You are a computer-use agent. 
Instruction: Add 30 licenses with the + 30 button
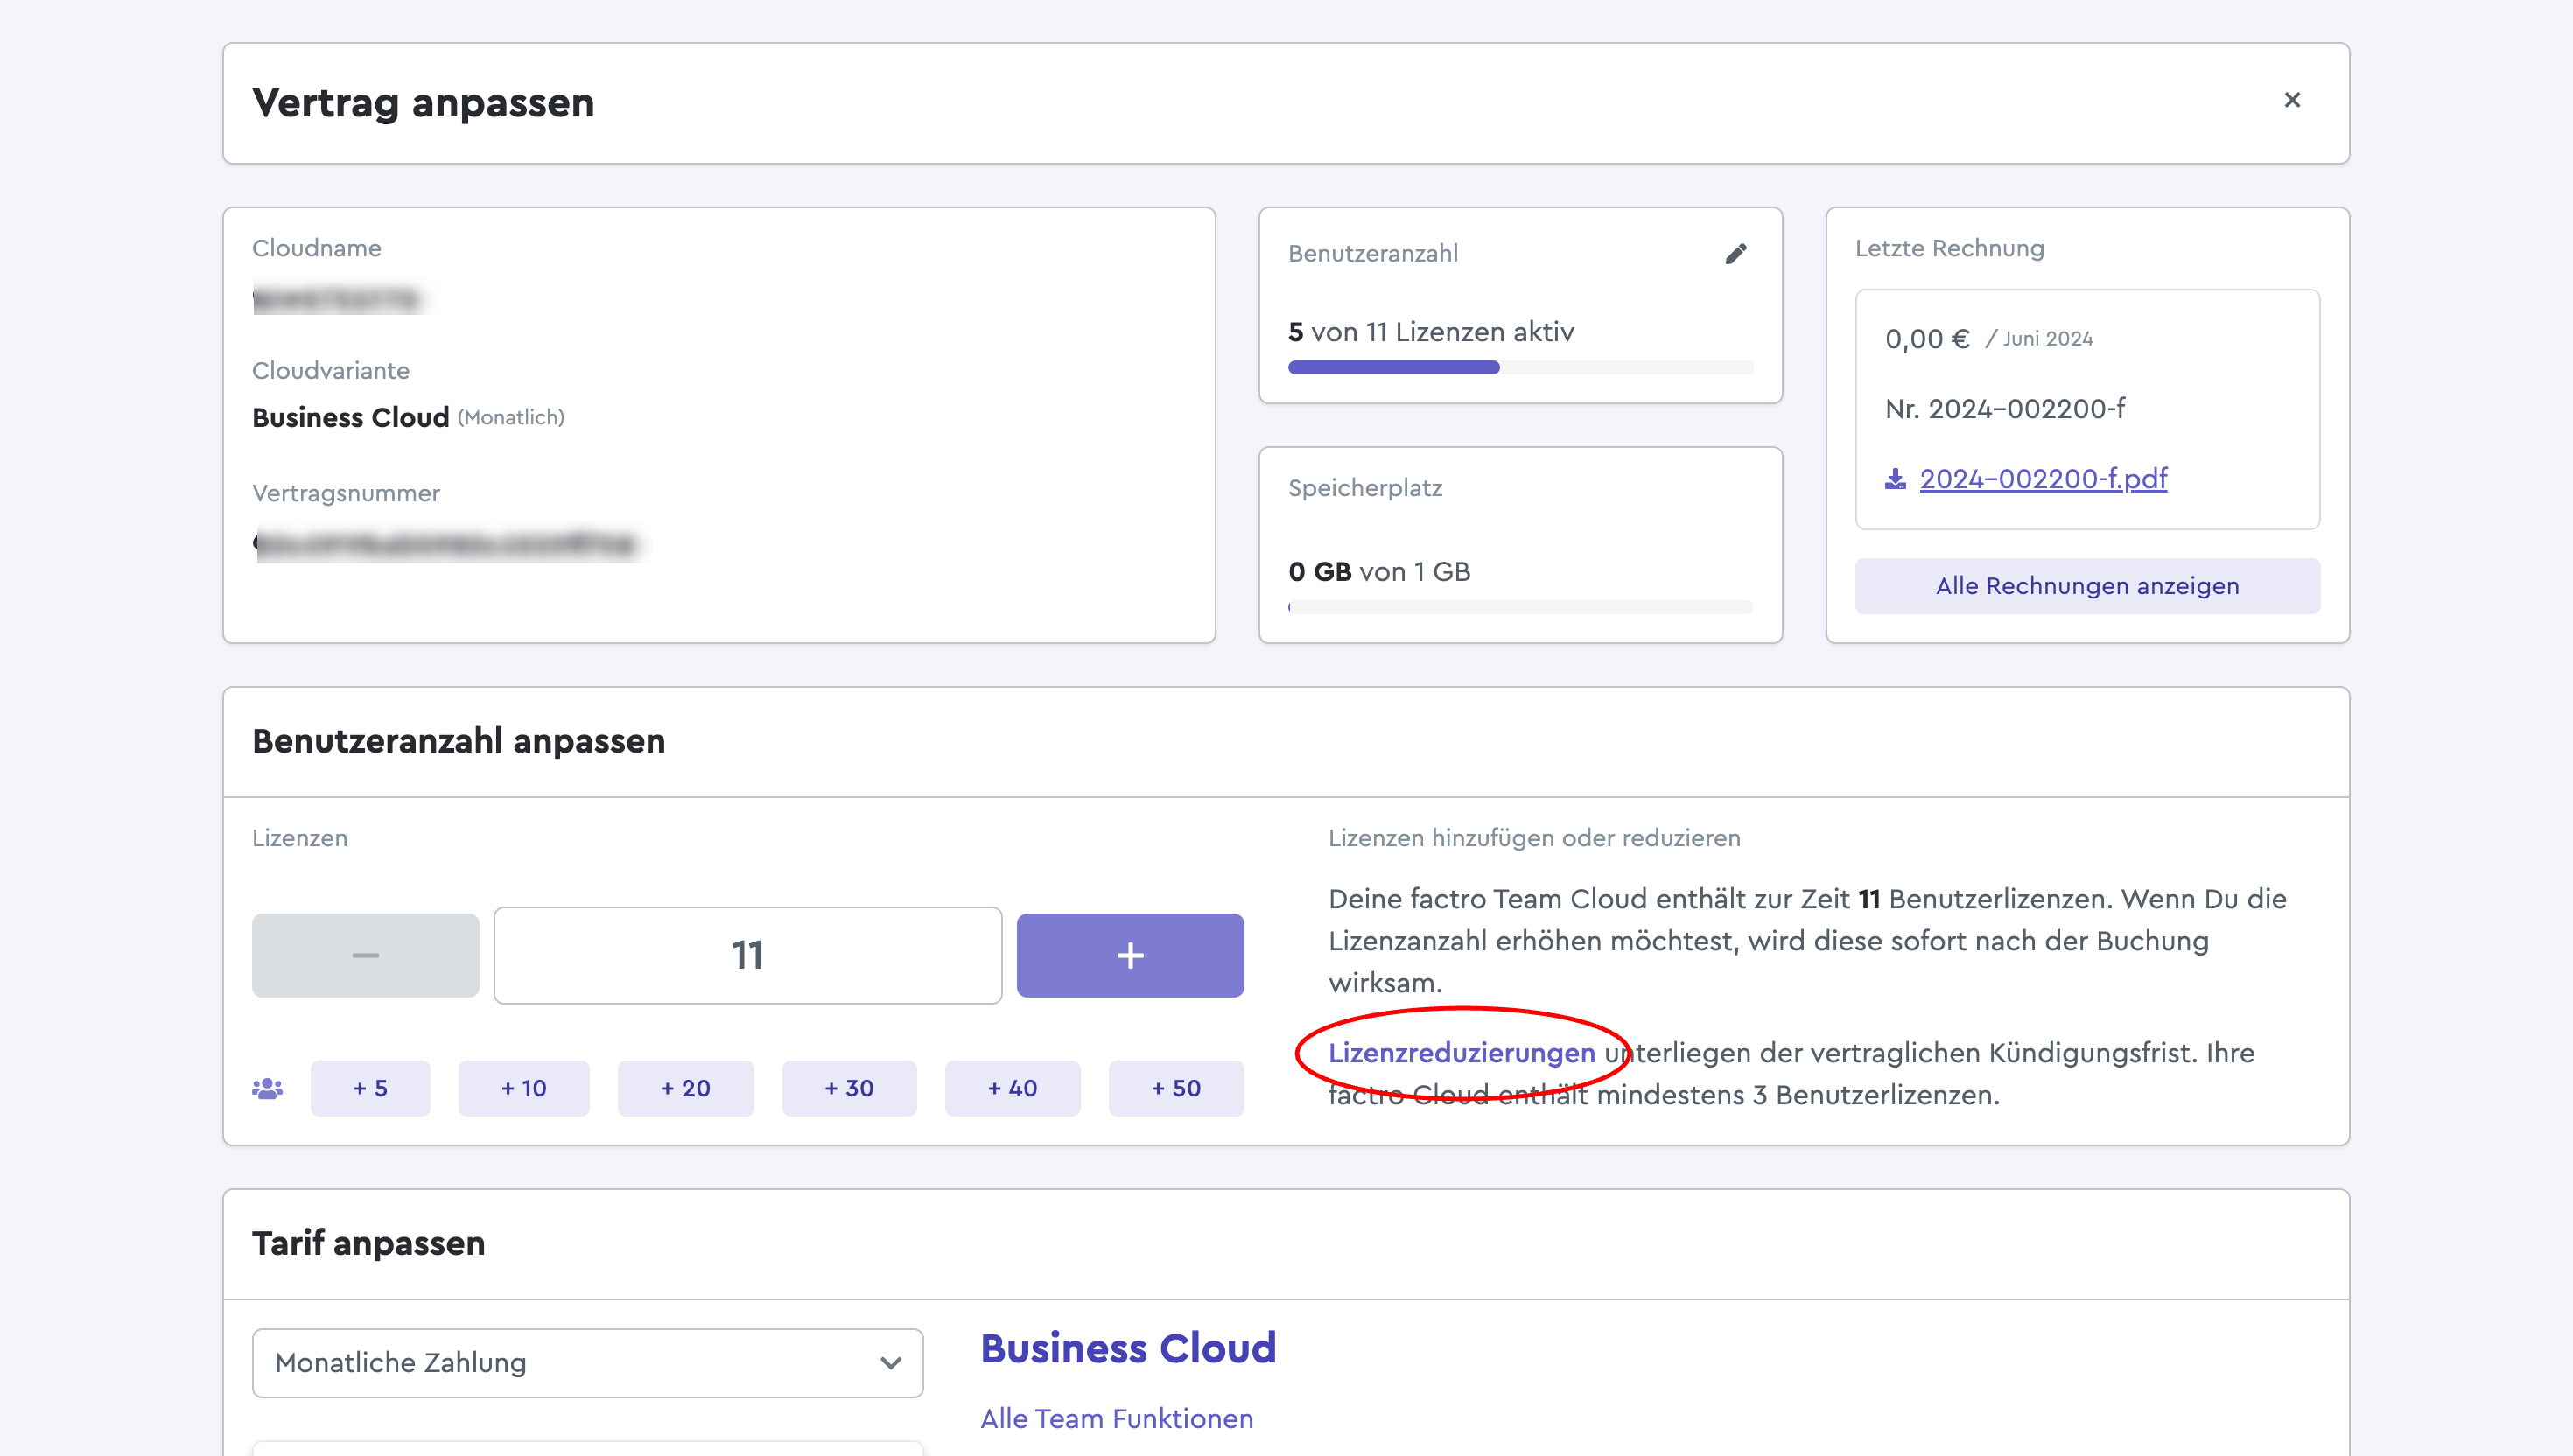coord(849,1088)
